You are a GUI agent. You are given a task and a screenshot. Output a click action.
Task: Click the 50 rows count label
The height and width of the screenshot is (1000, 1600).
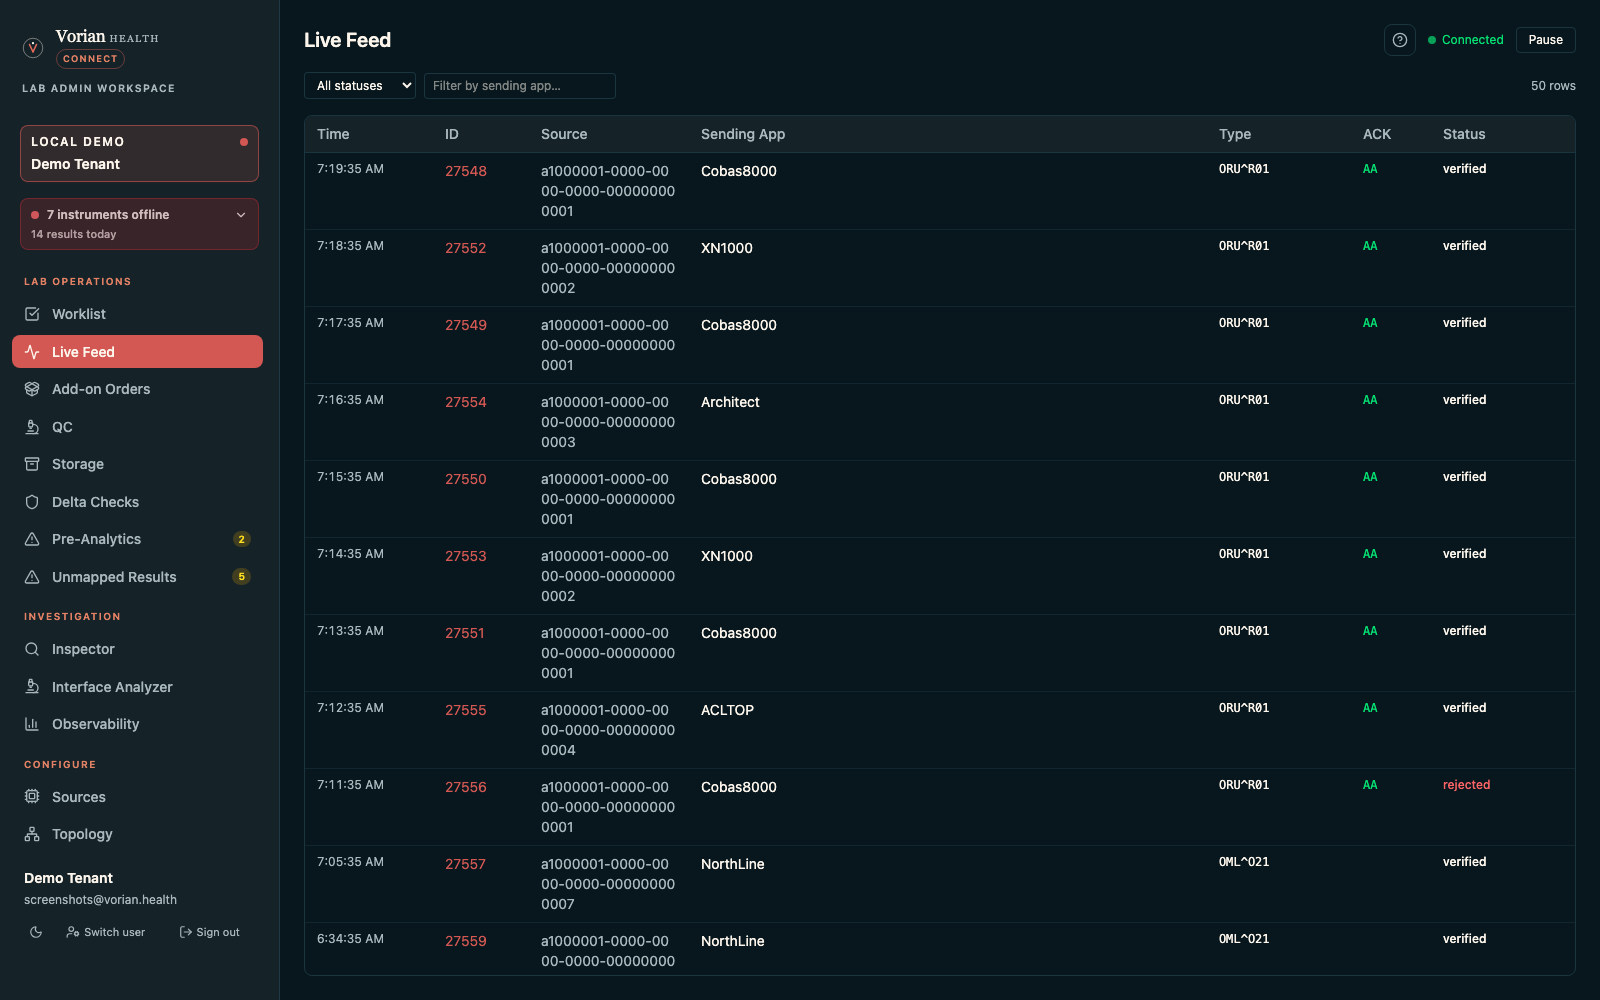click(1553, 86)
